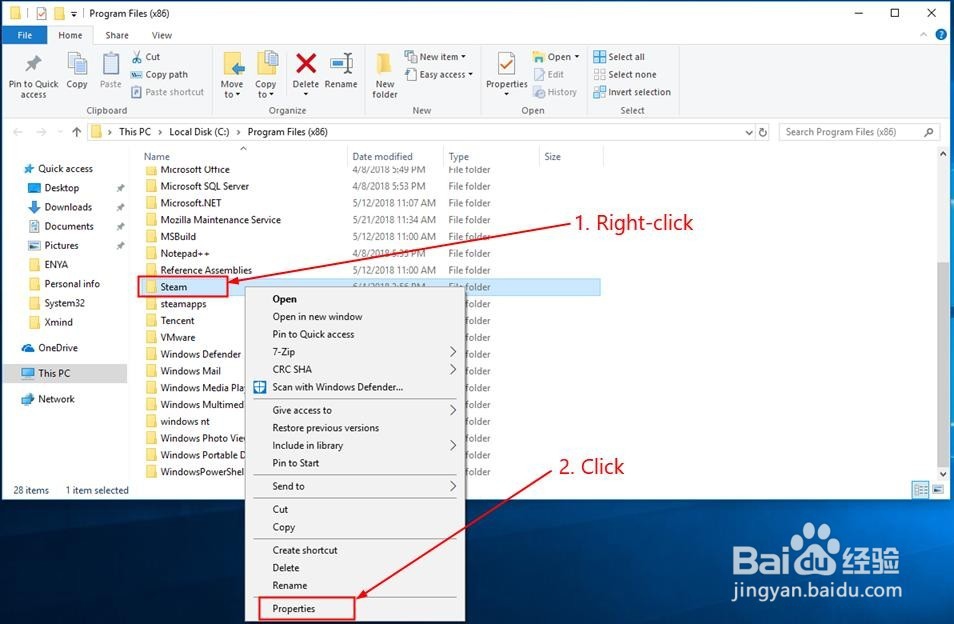Collapse the ribbon with the chevron
This screenshot has height=624, width=954.
[924, 35]
